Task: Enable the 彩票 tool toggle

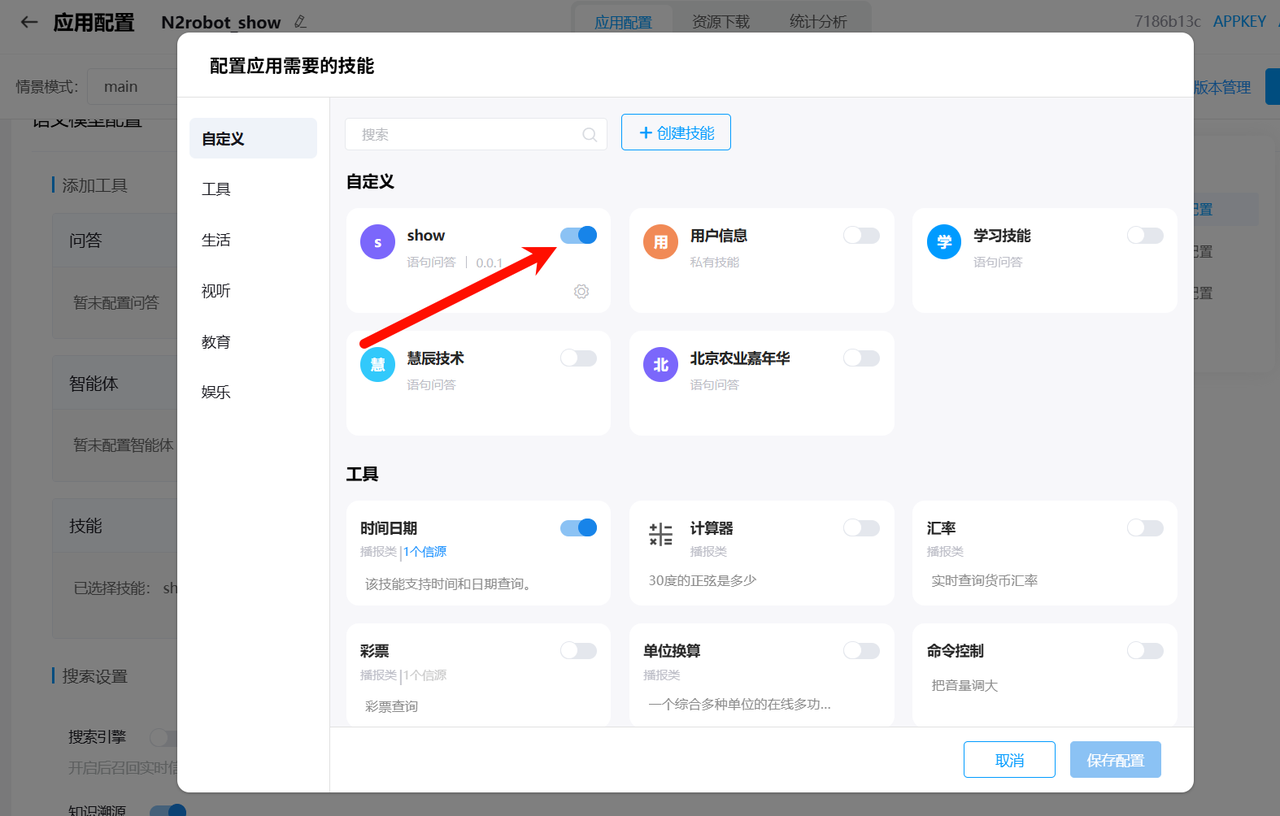Action: point(578,651)
